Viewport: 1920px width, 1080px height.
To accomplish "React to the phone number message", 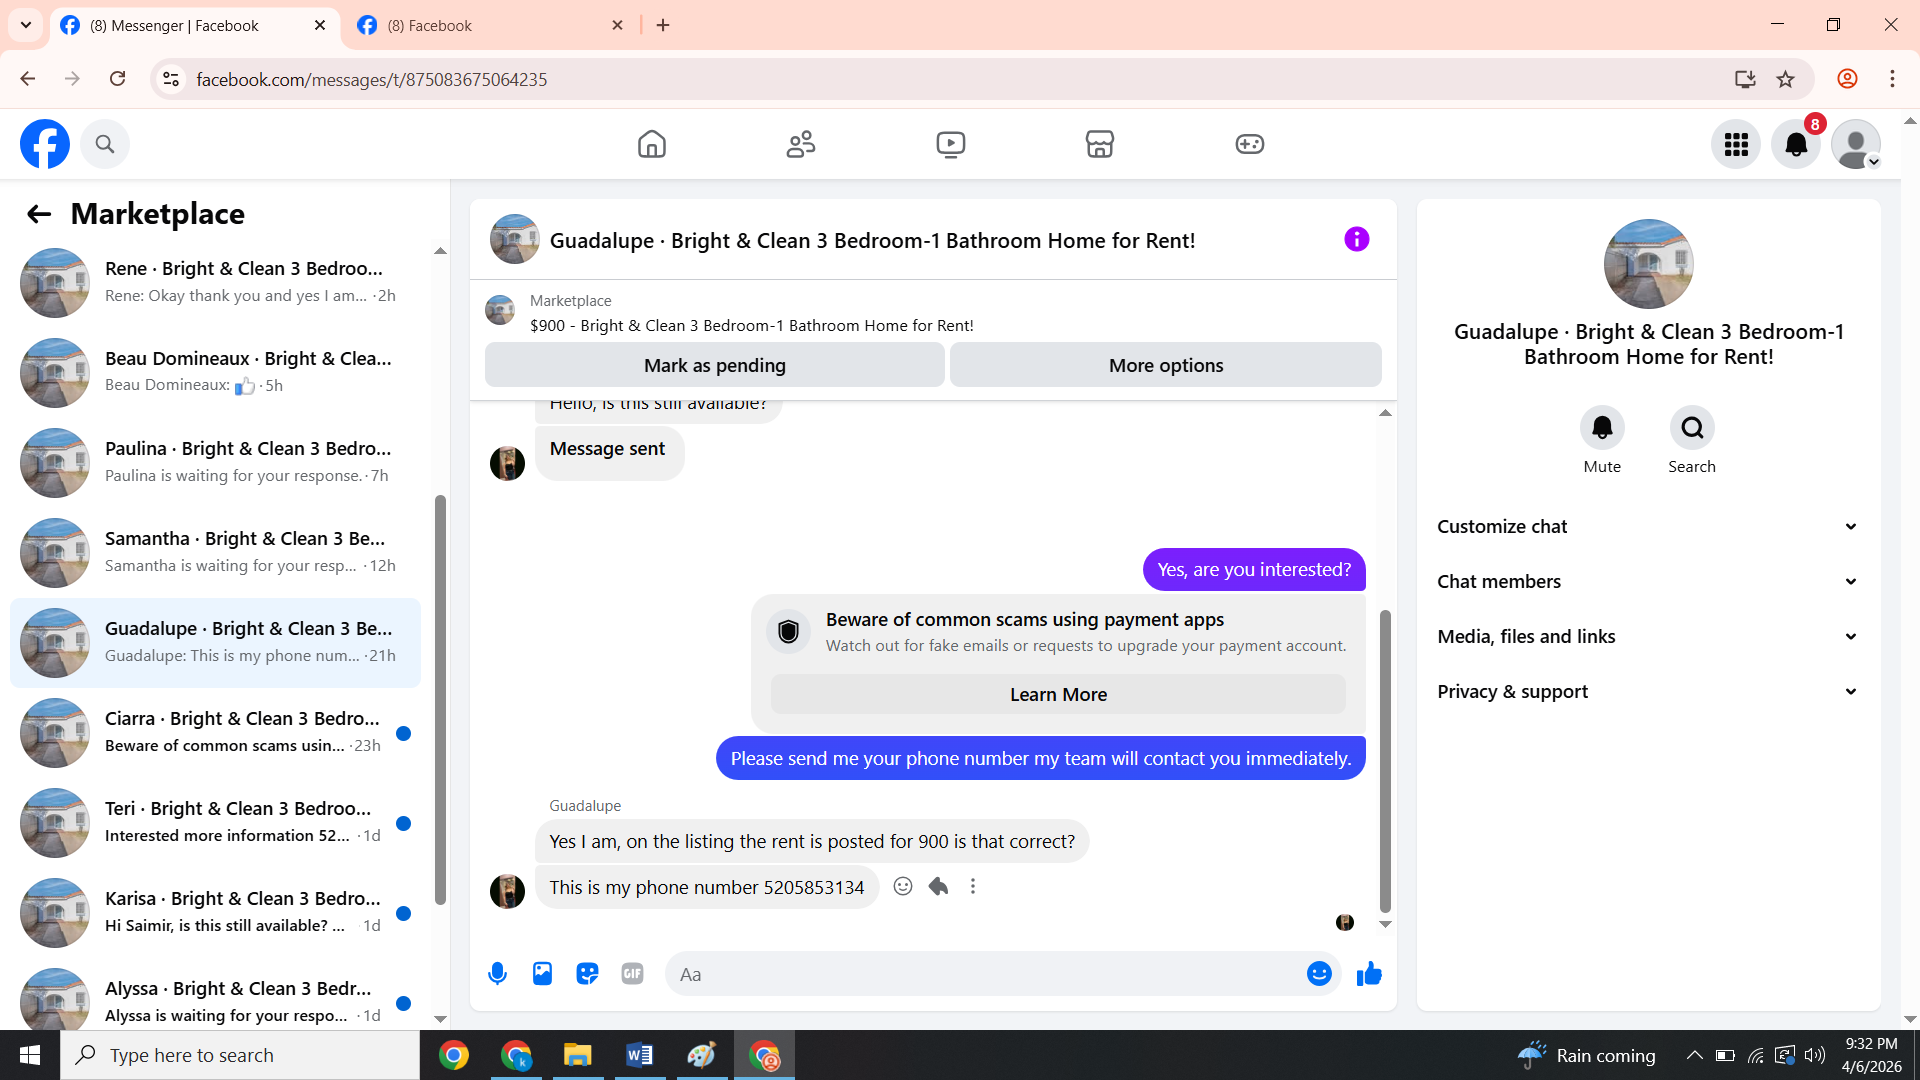I will (x=903, y=887).
